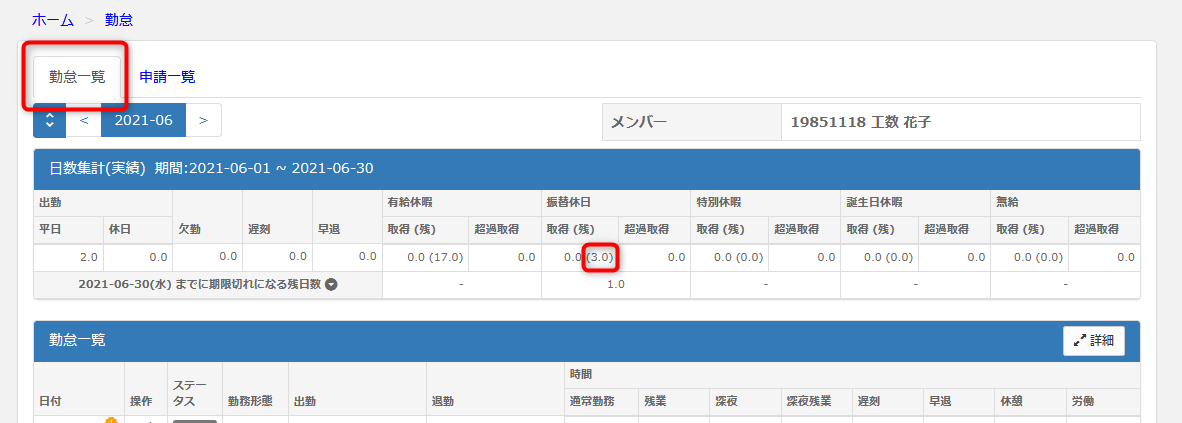Click the 平日 attendance value 2.0
Screen dimensions: 1182x423
tap(88, 257)
